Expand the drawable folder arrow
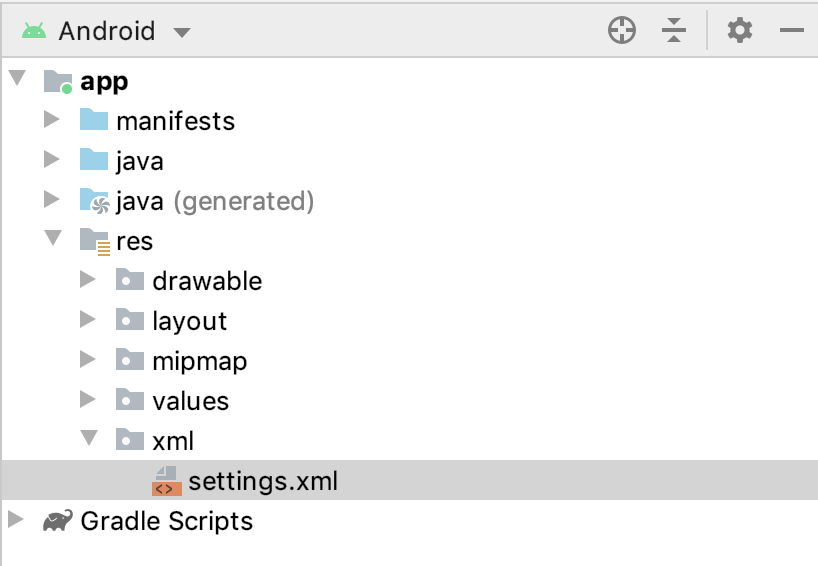This screenshot has height=566, width=818. click(87, 280)
